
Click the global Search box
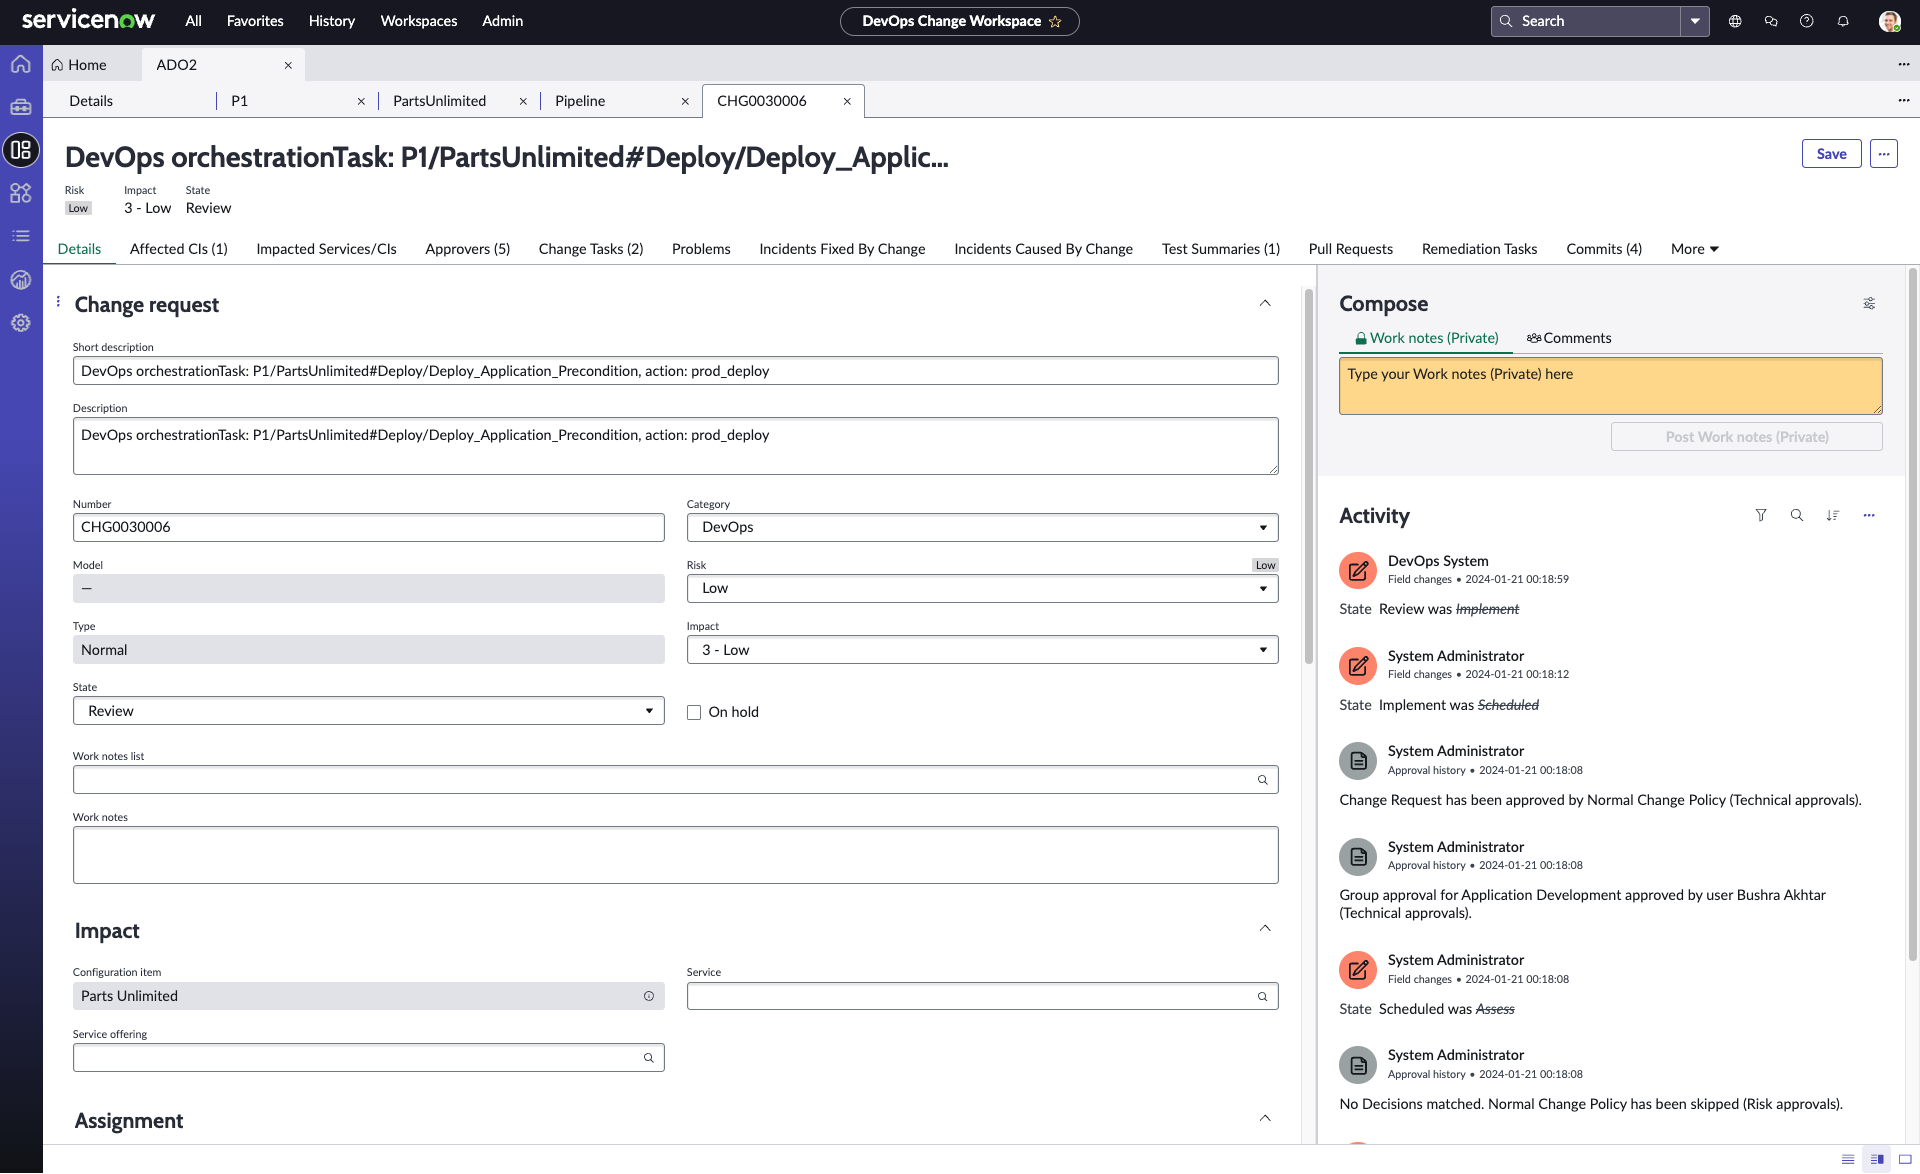click(x=1586, y=21)
